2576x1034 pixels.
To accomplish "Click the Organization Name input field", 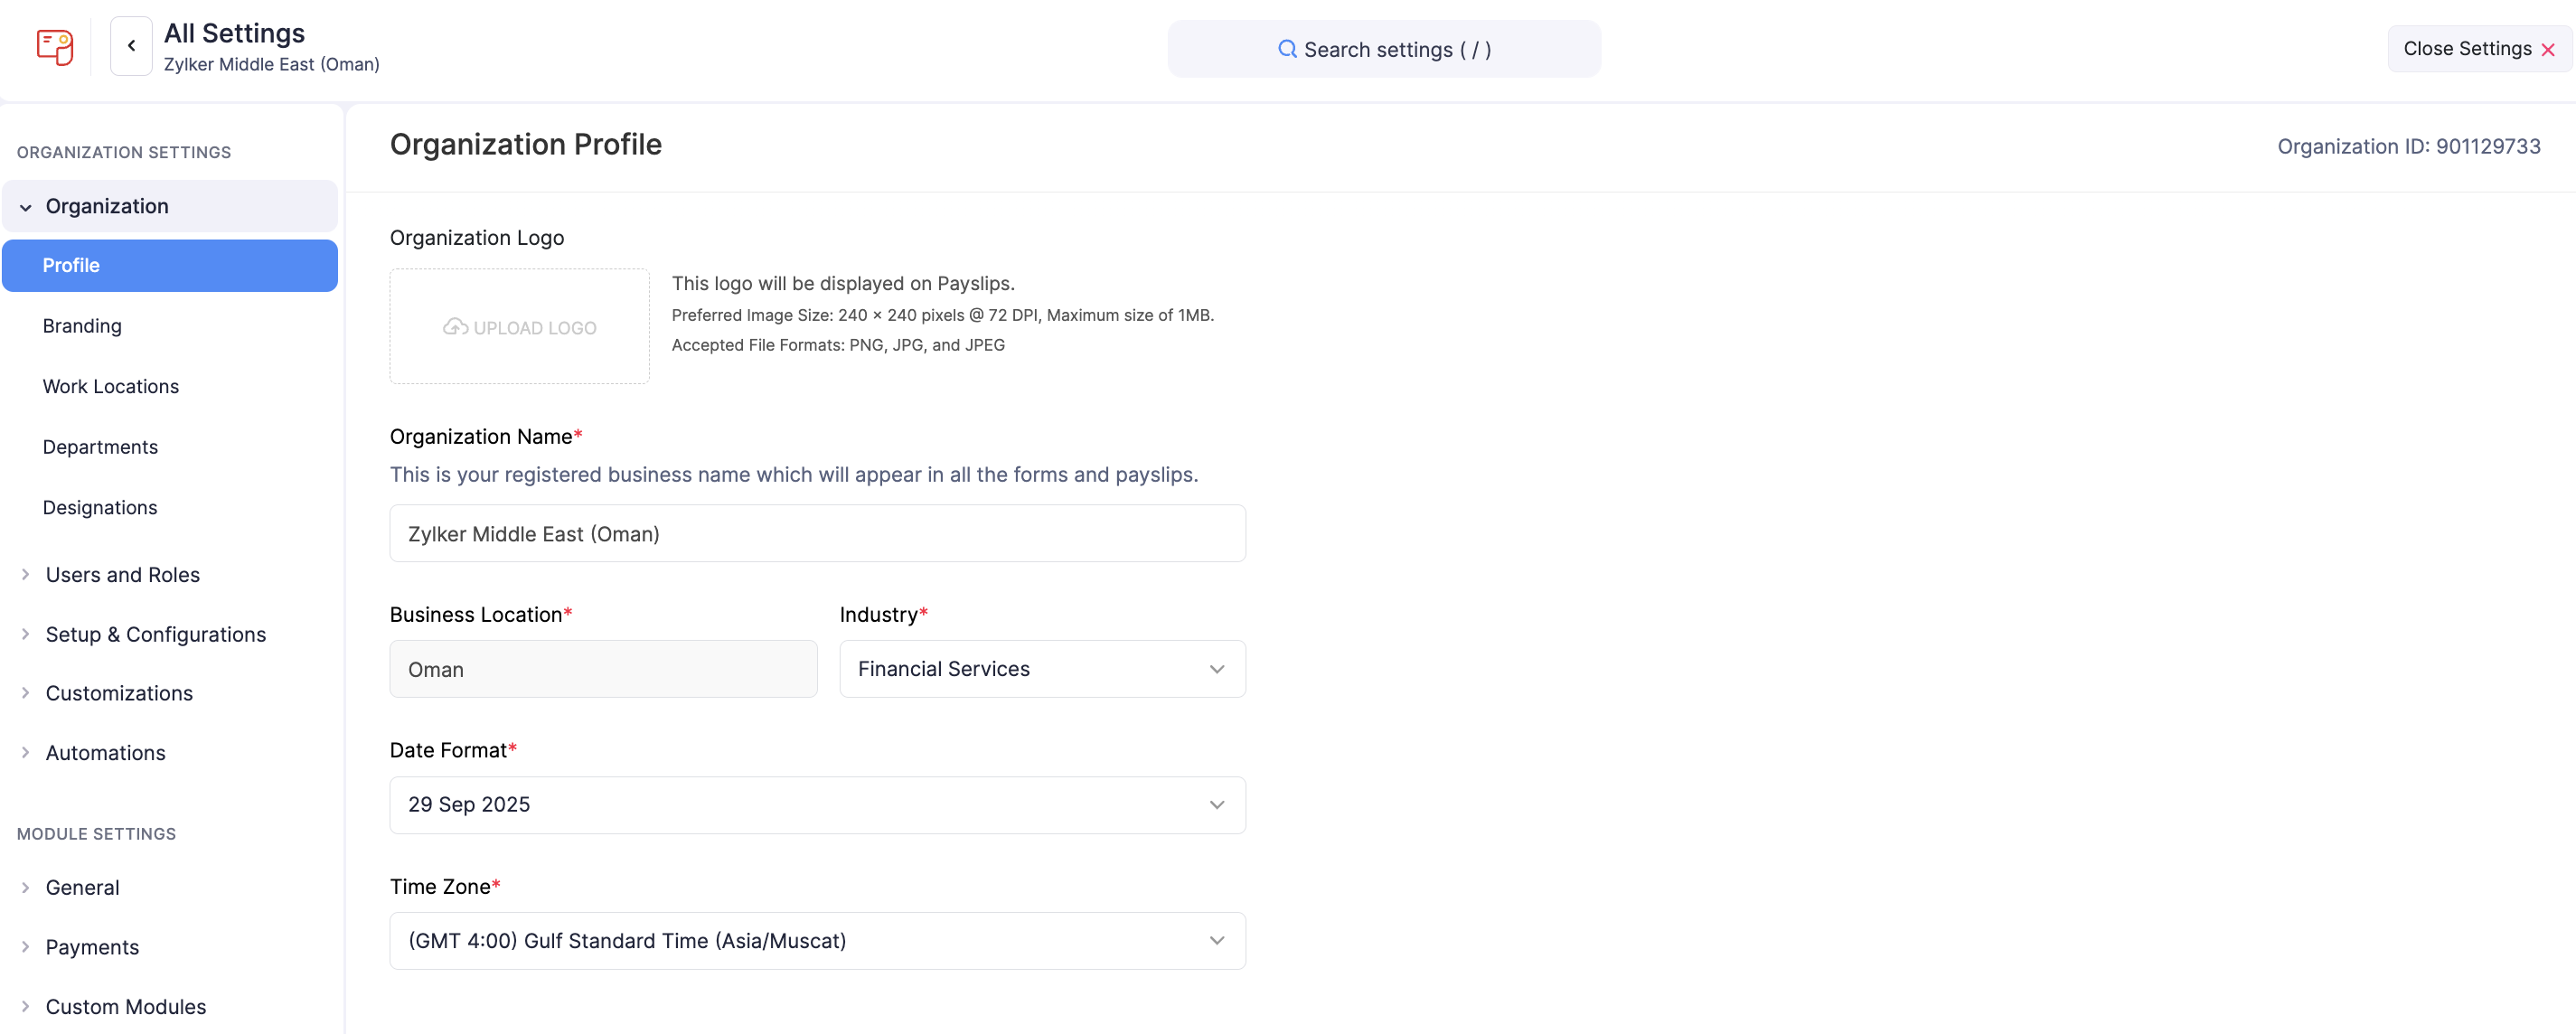I will (x=817, y=533).
